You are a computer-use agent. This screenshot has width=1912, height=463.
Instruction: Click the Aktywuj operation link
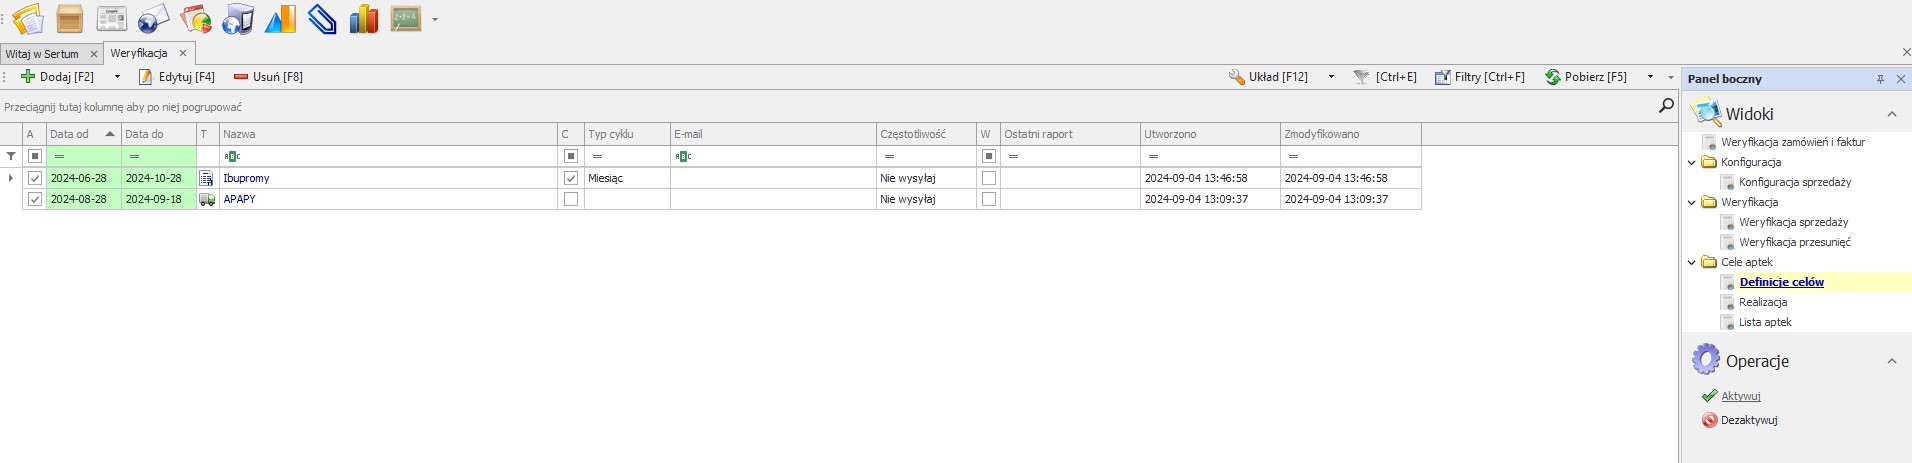(1740, 396)
